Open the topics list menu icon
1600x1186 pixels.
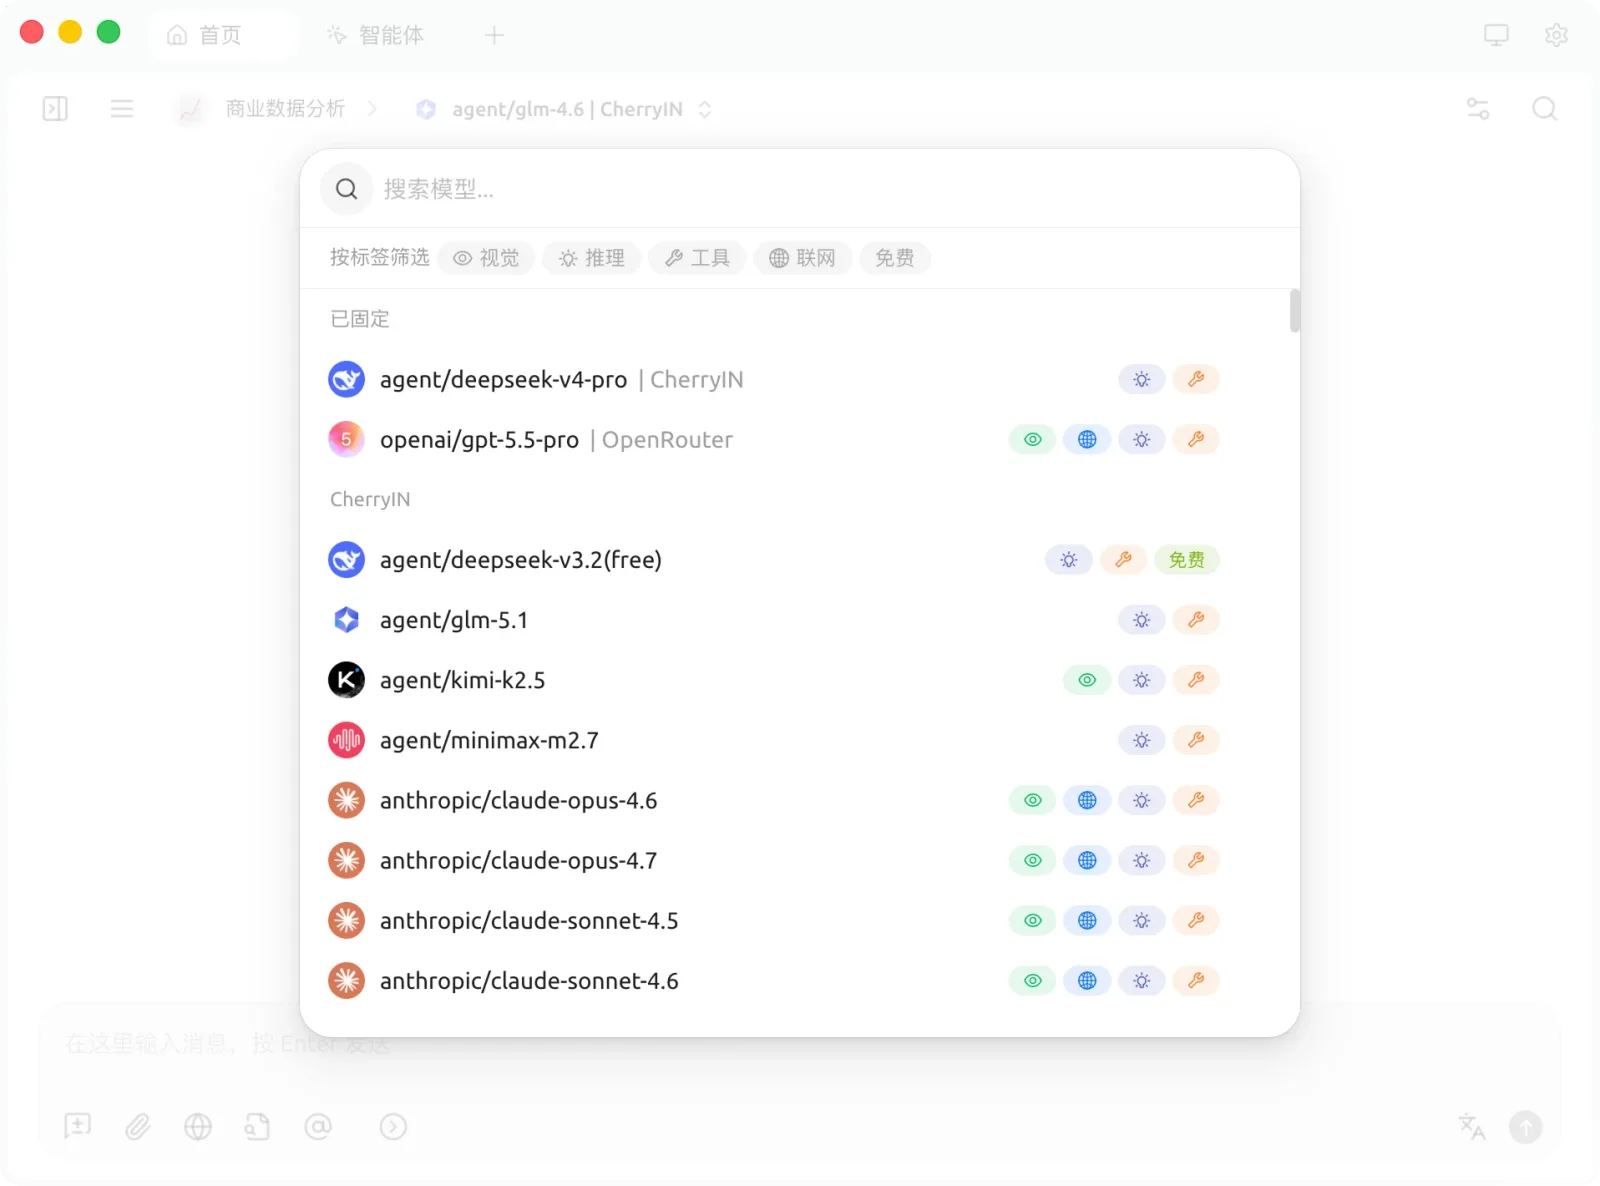(x=122, y=109)
